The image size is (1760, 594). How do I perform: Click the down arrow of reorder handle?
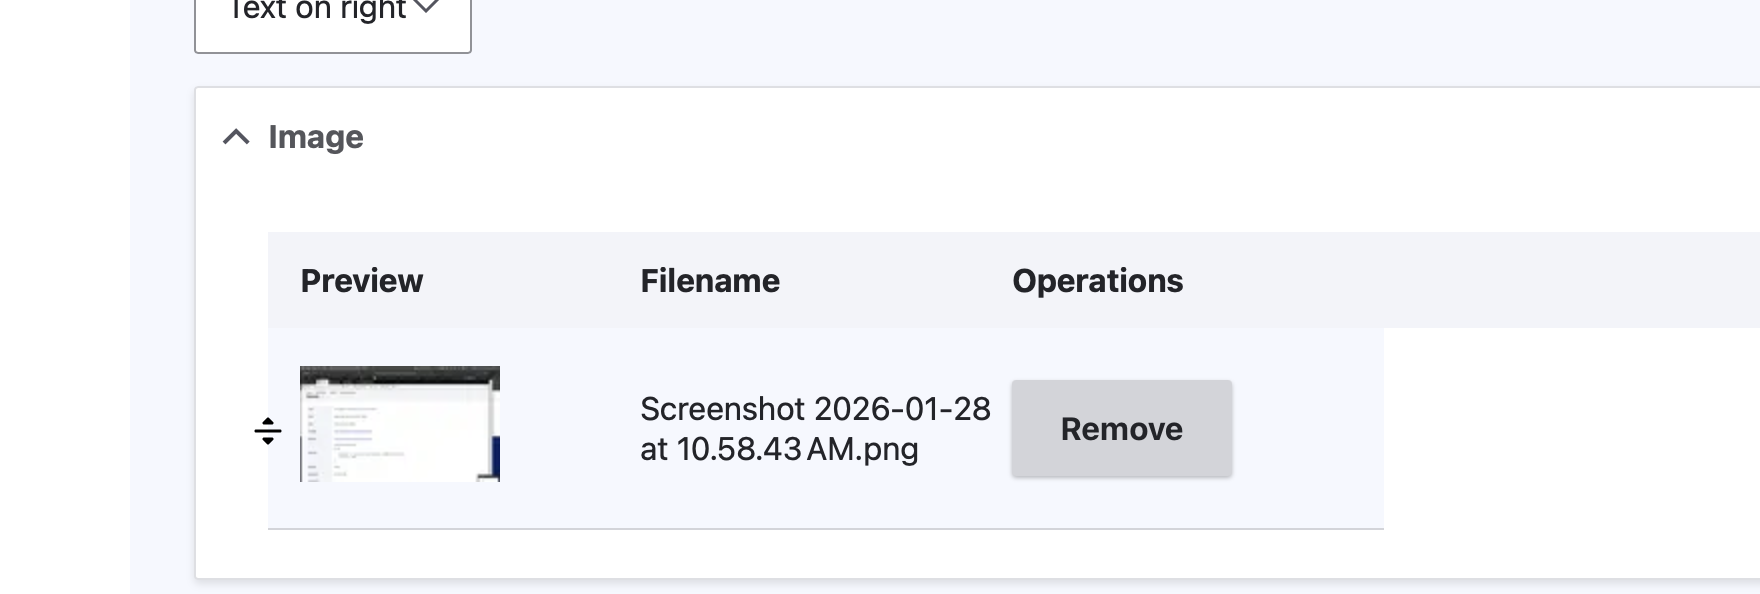pyautogui.click(x=268, y=441)
